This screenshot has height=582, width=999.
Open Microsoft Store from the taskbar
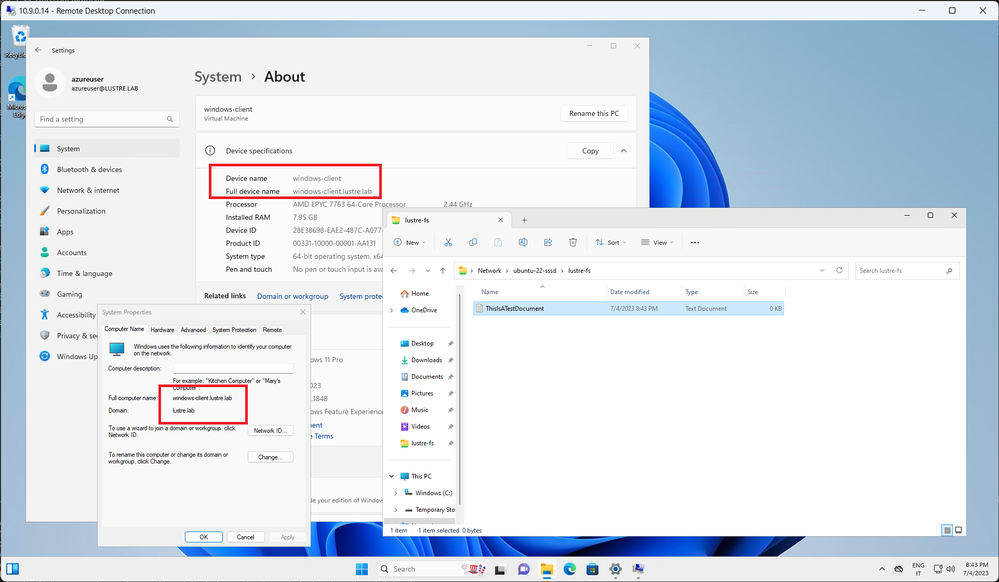pos(593,569)
